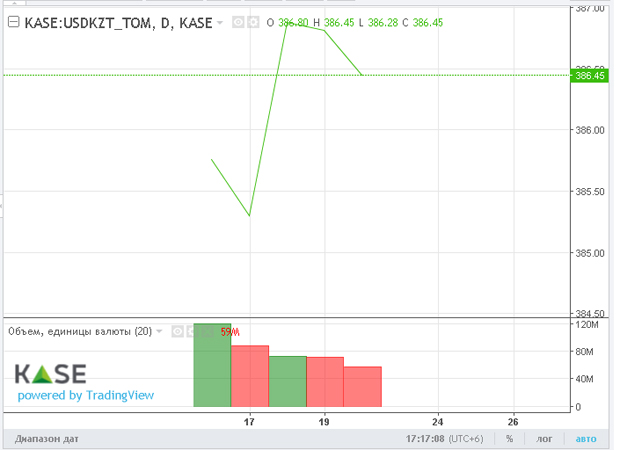Click the 120M volume axis label
The image size is (620, 450).
click(x=587, y=325)
